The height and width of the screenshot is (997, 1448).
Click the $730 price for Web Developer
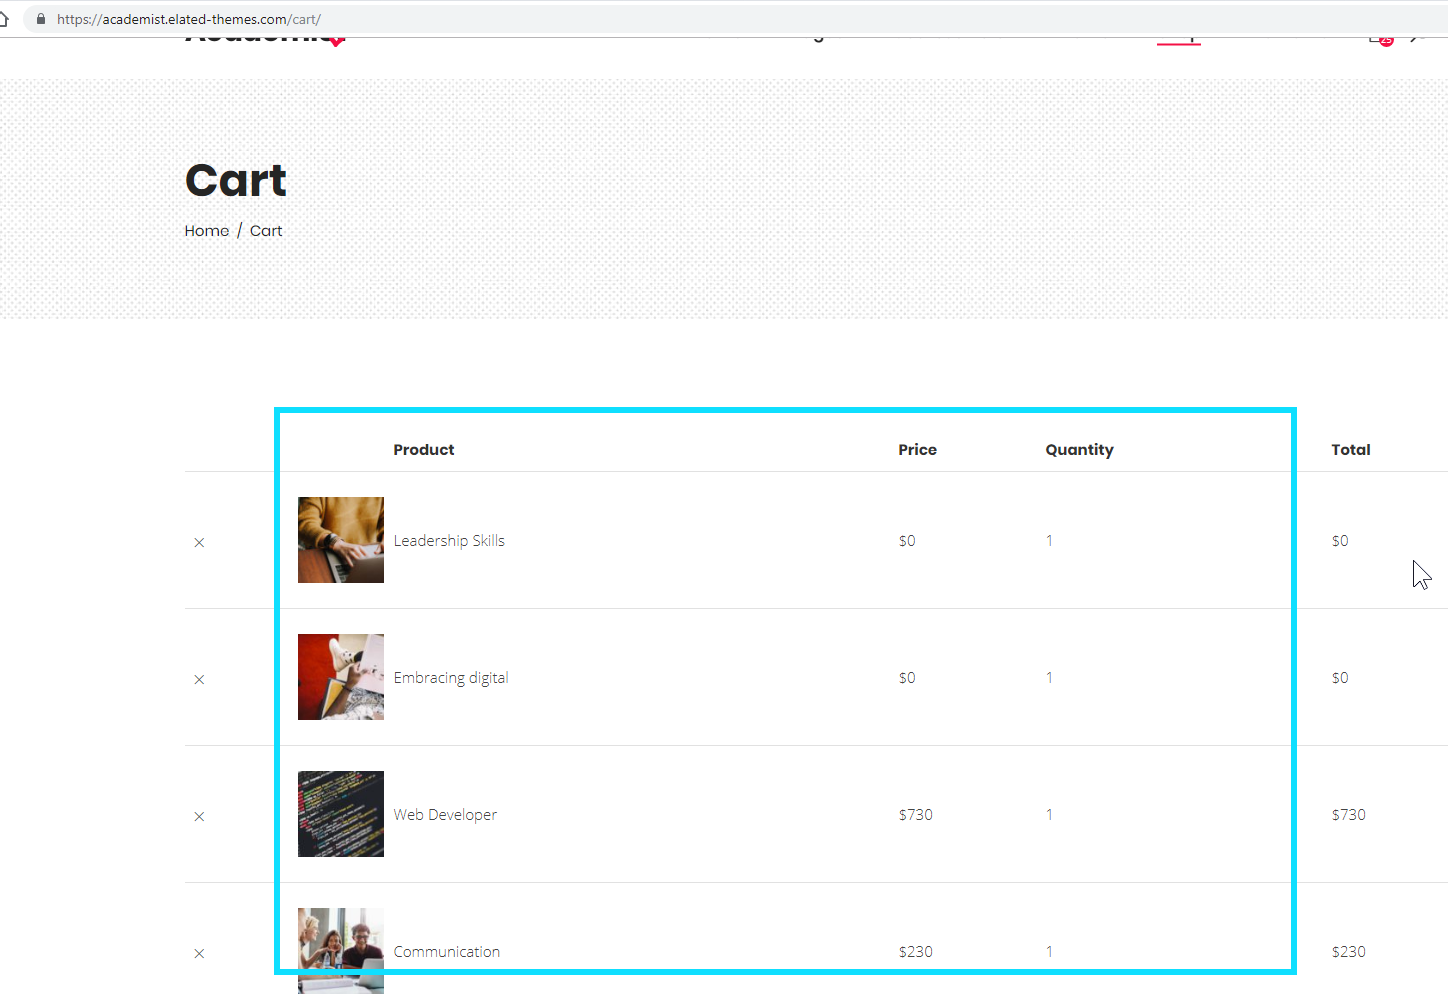(x=916, y=815)
